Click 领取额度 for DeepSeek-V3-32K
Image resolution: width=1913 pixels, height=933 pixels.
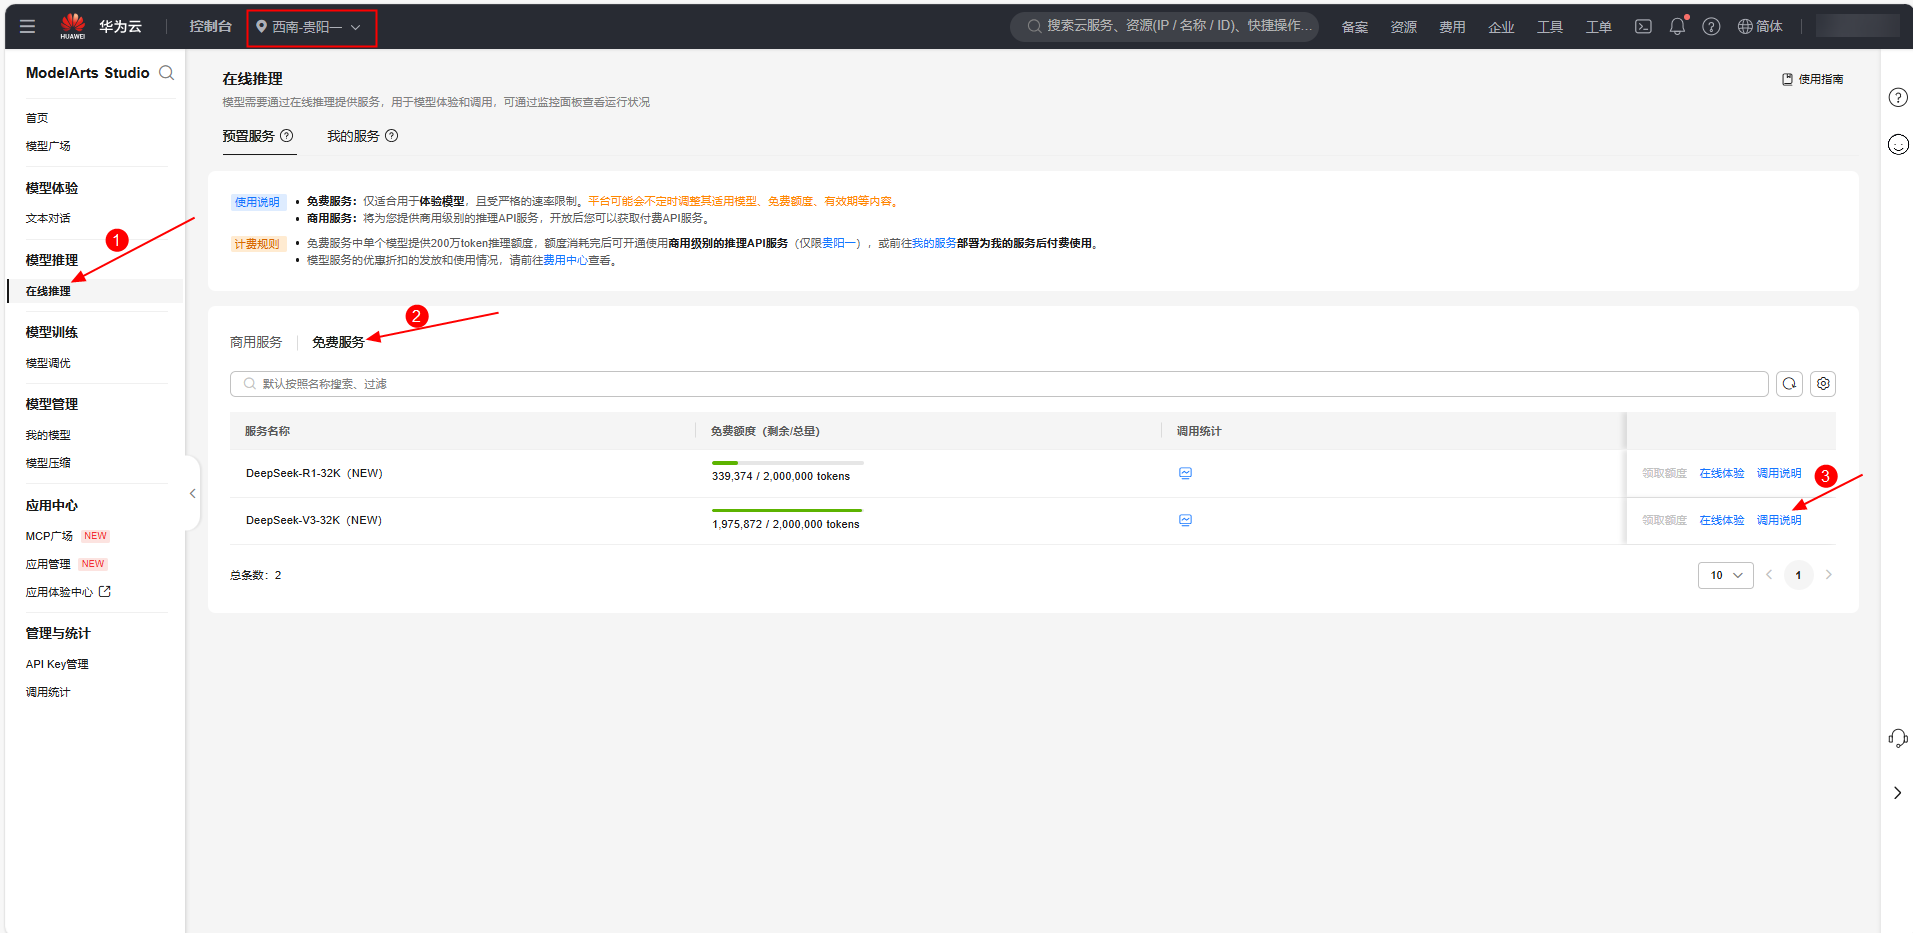(x=1664, y=520)
